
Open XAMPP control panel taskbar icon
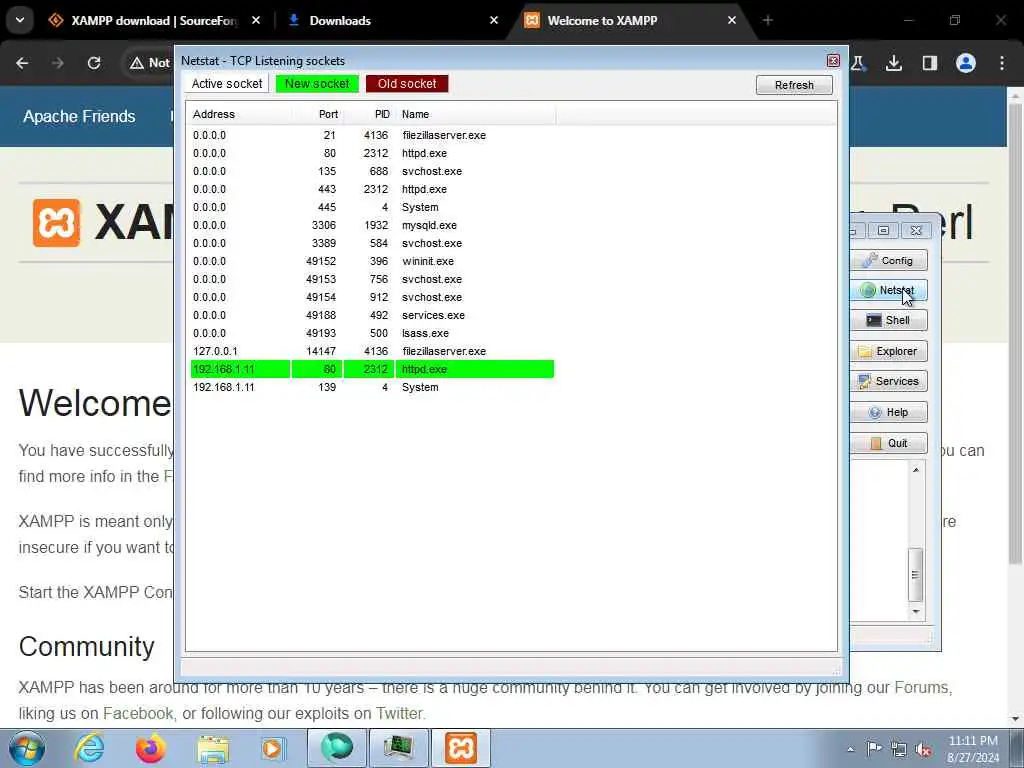point(460,748)
